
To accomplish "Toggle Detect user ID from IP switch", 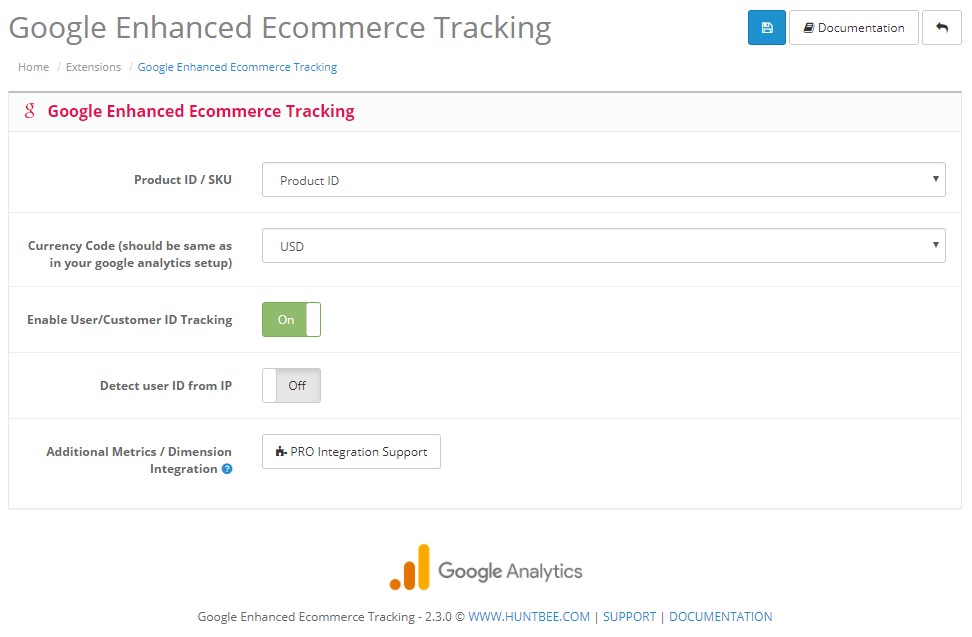I will click(291, 385).
